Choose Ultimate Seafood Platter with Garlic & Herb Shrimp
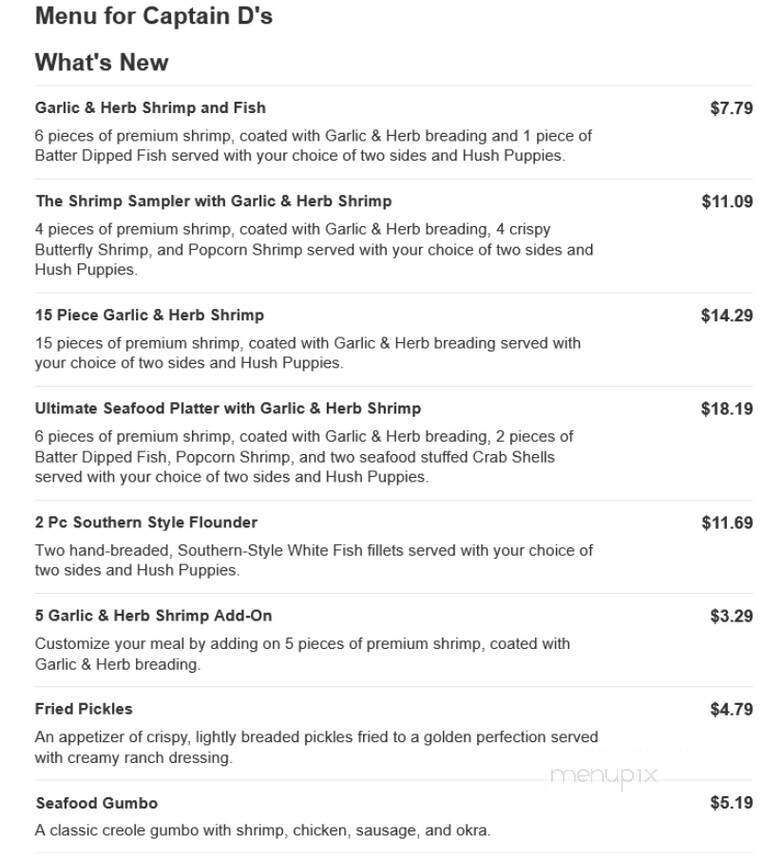This screenshot has height=858, width=783. pos(228,409)
